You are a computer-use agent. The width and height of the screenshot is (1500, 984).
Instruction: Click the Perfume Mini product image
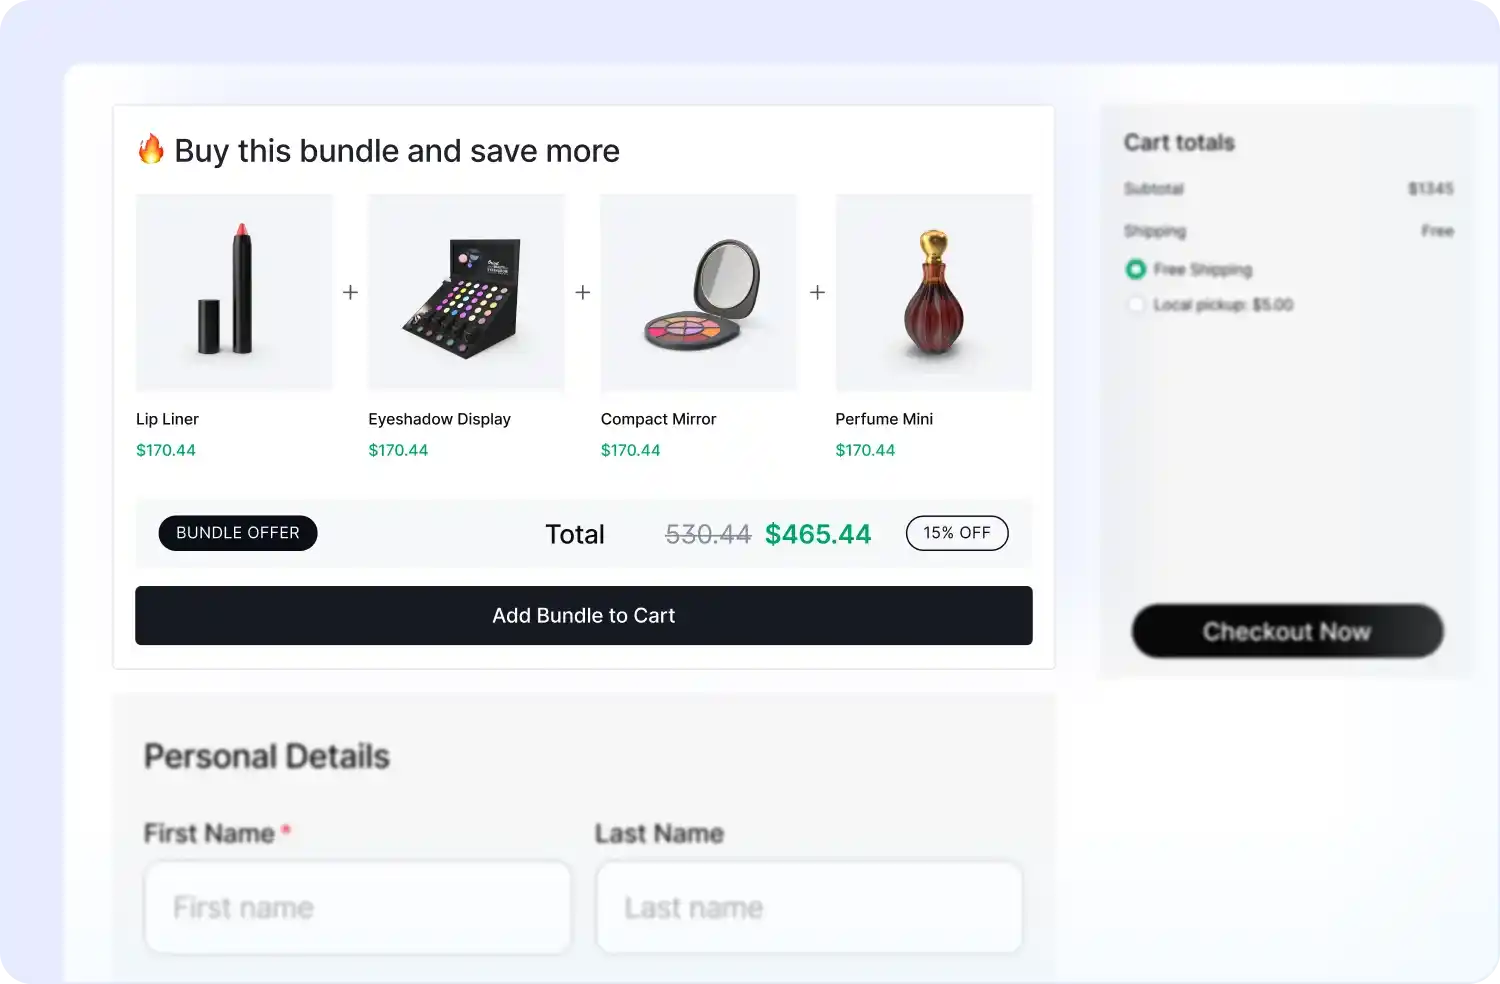933,292
